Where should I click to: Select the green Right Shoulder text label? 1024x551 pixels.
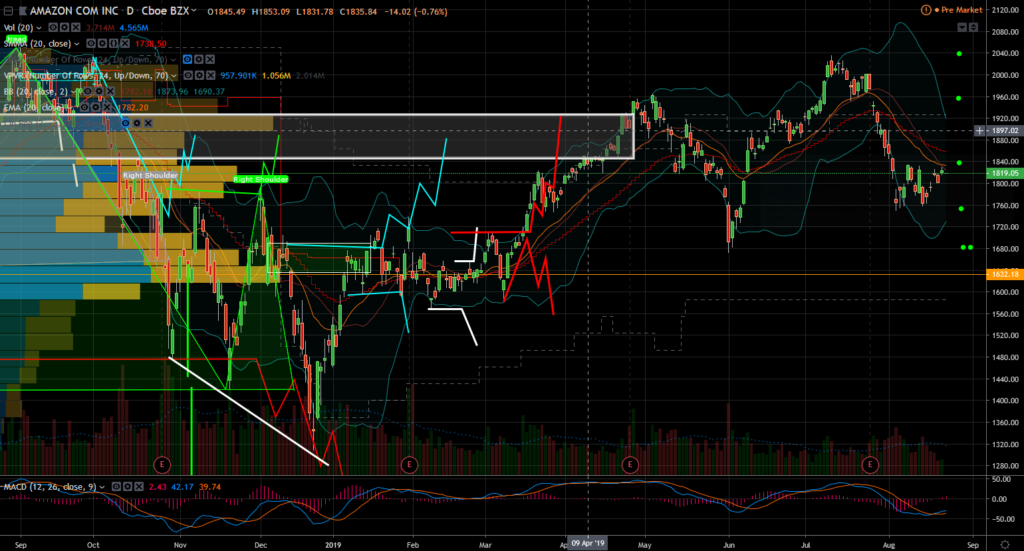click(261, 179)
